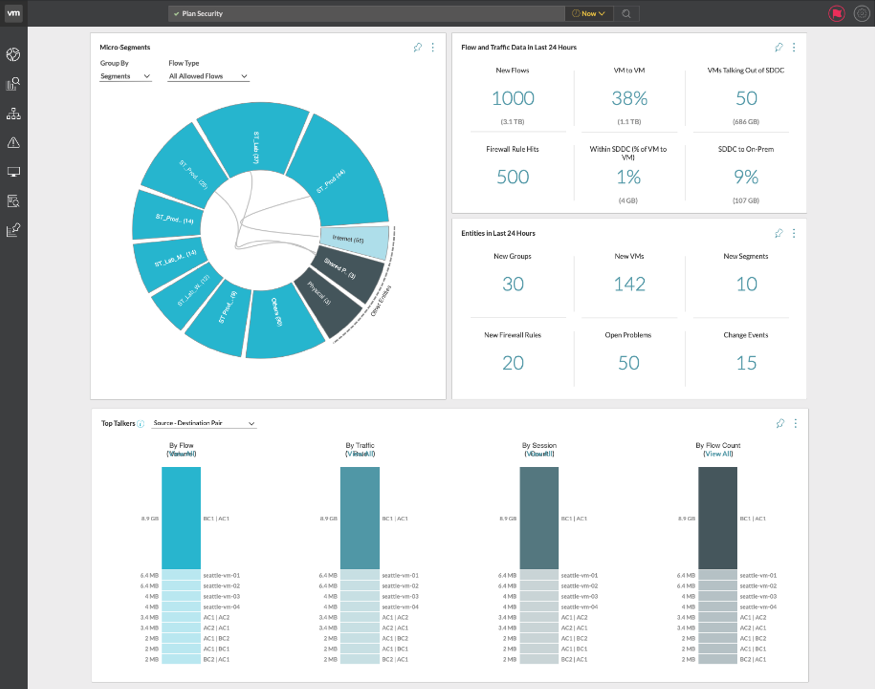Select the Internet segment in the donut chart
Viewport: 875px width, 689px height.
click(x=355, y=241)
